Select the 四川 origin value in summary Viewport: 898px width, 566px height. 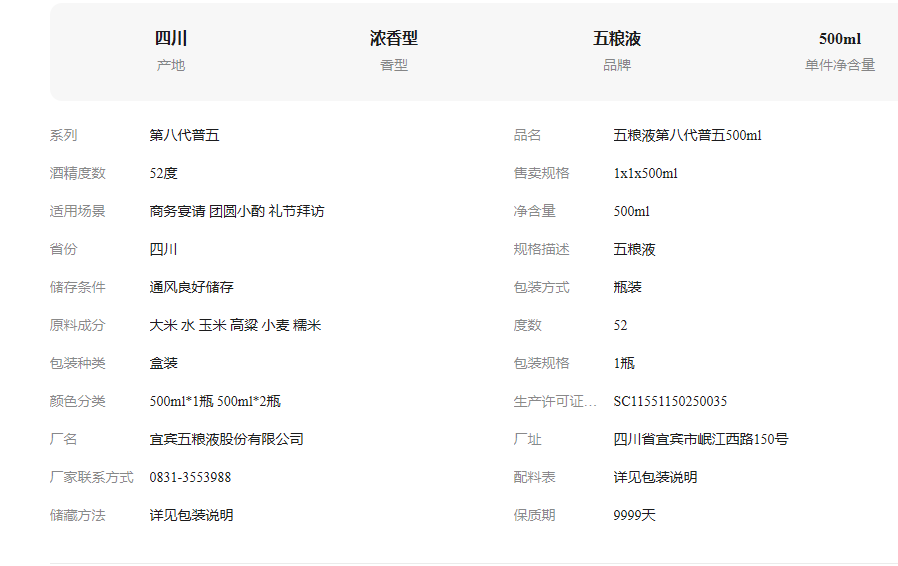click(171, 38)
